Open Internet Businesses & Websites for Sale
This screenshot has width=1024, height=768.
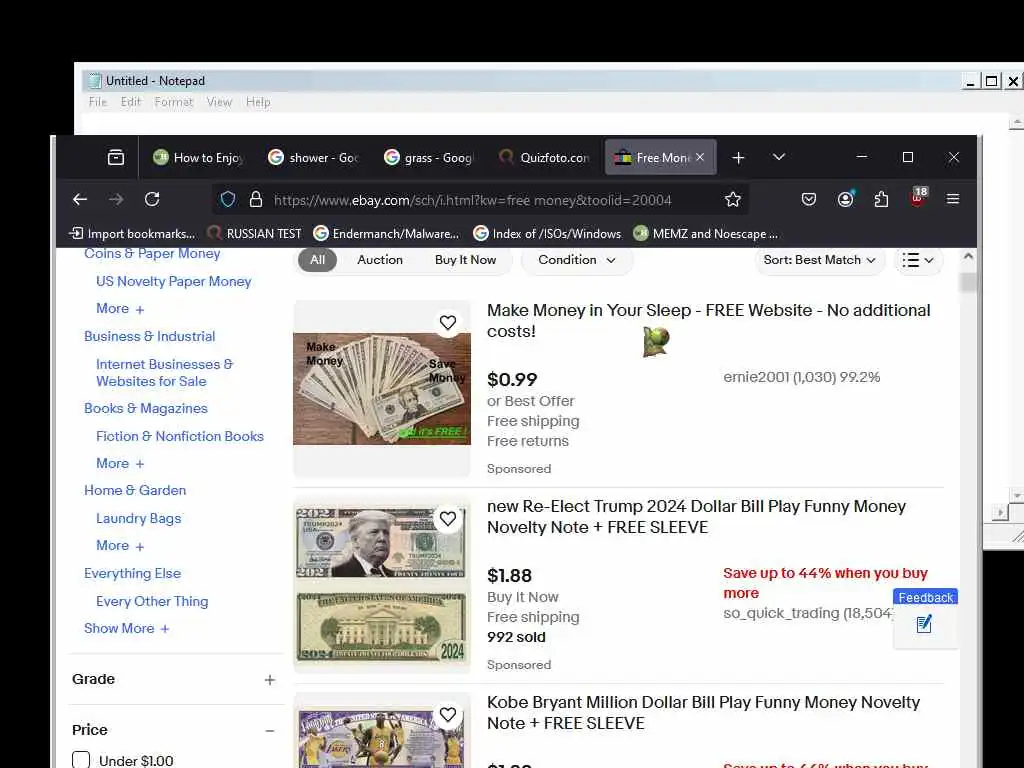(165, 373)
